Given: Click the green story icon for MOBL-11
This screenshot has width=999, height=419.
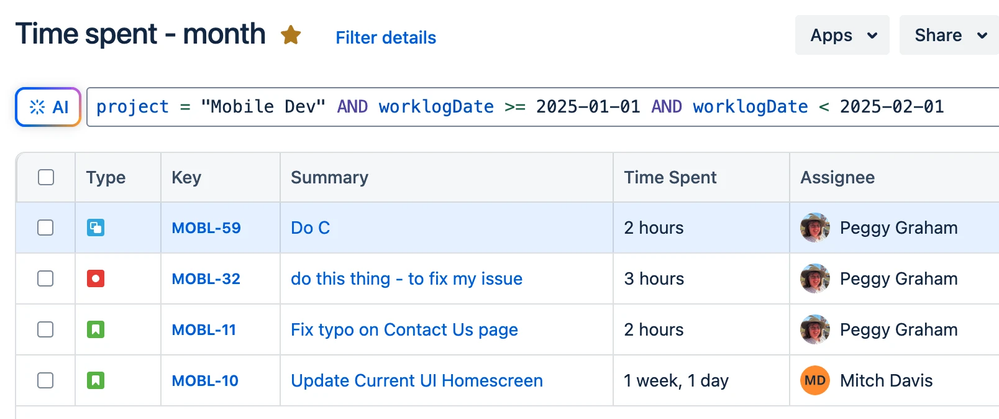Looking at the screenshot, I should 96,329.
